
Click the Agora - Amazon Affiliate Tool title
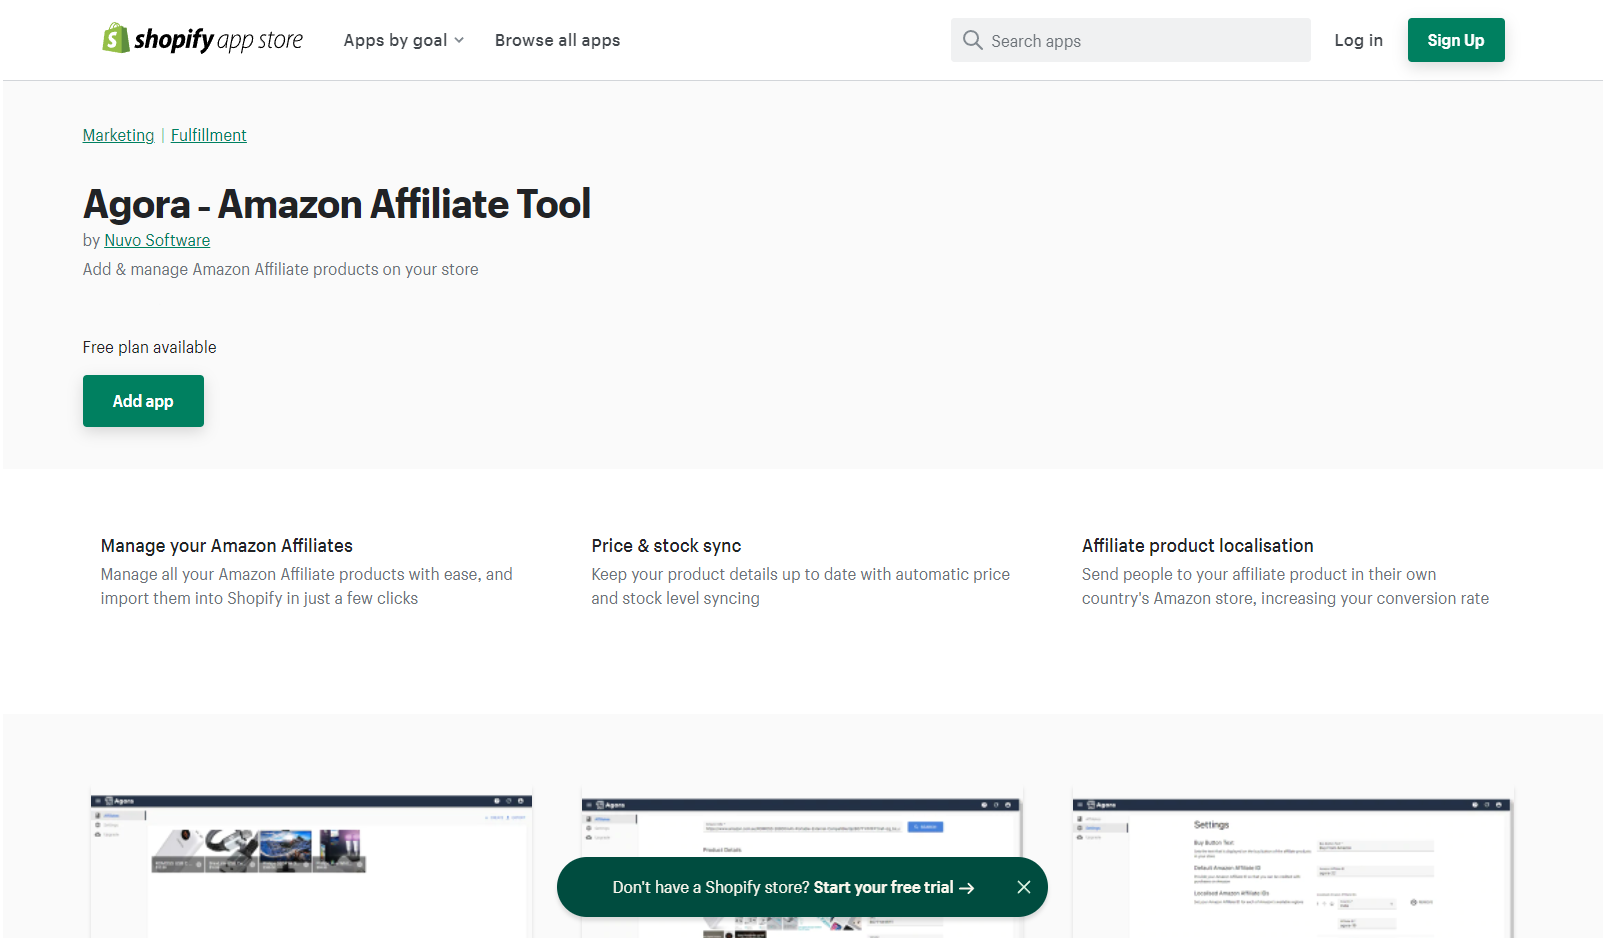coord(337,204)
